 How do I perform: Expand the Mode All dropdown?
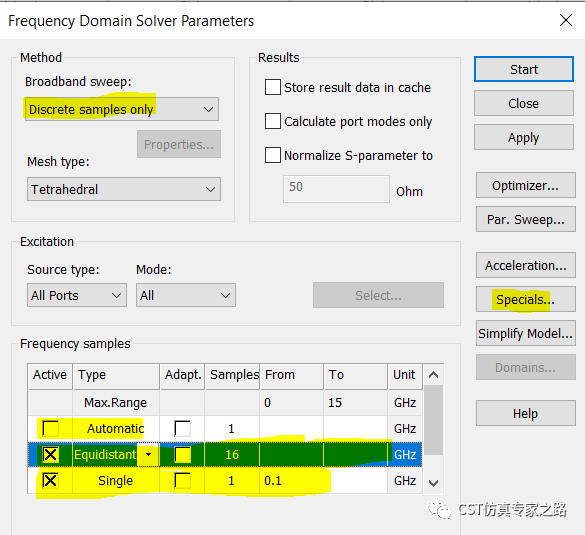point(186,295)
